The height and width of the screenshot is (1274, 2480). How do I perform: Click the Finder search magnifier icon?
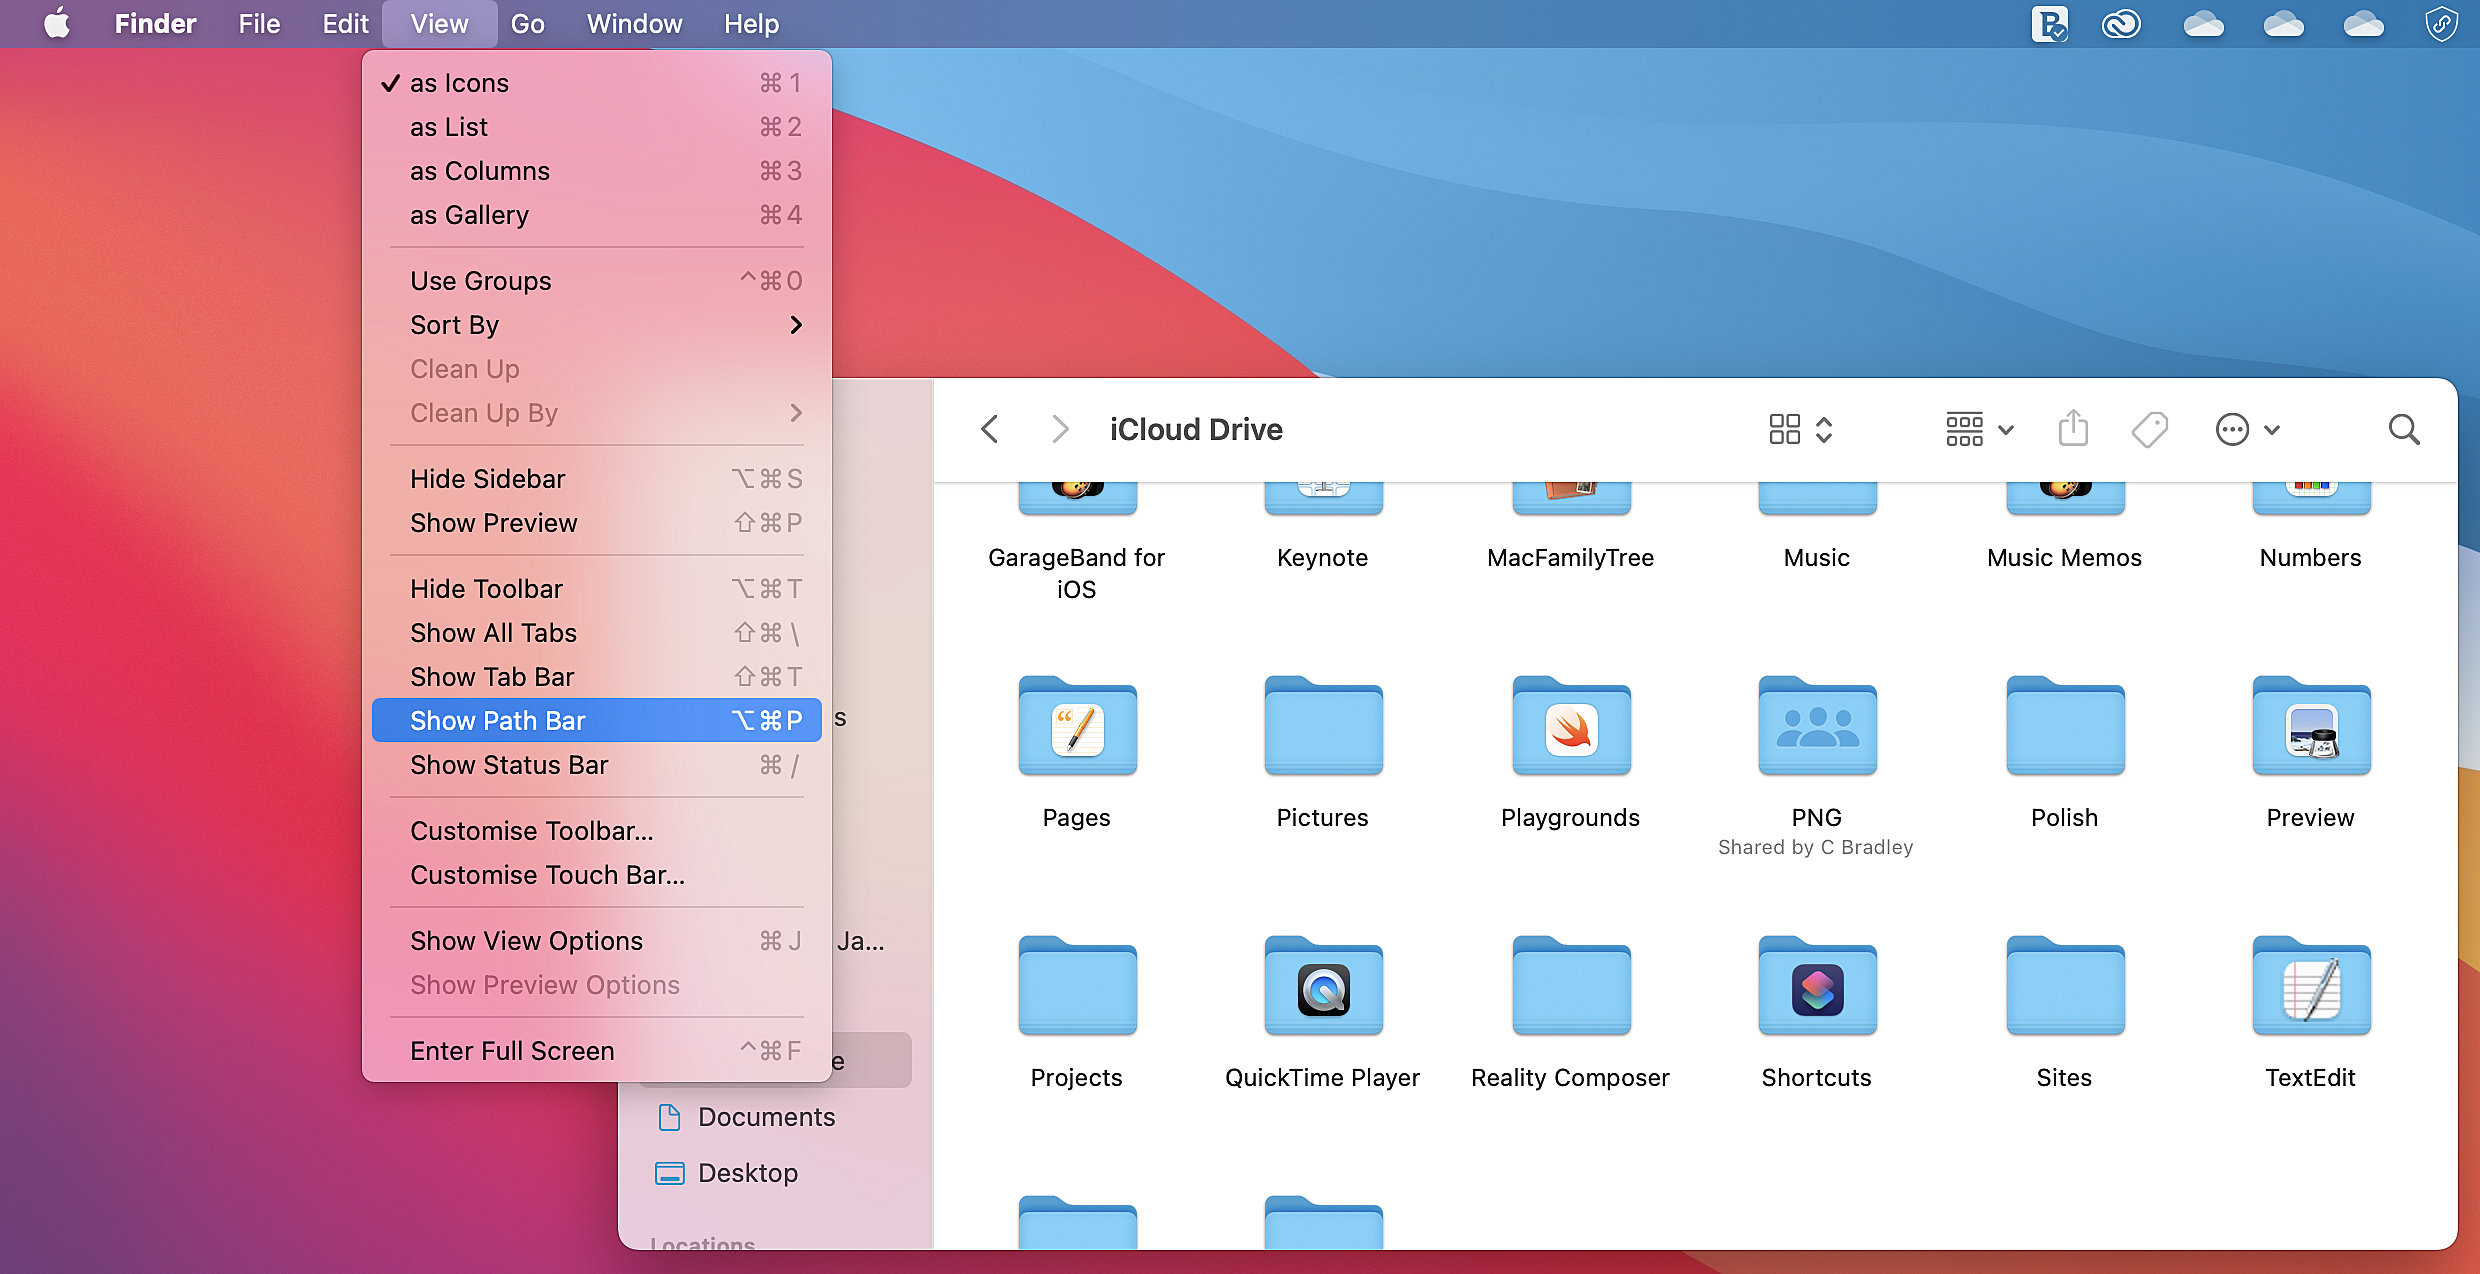click(x=2404, y=430)
